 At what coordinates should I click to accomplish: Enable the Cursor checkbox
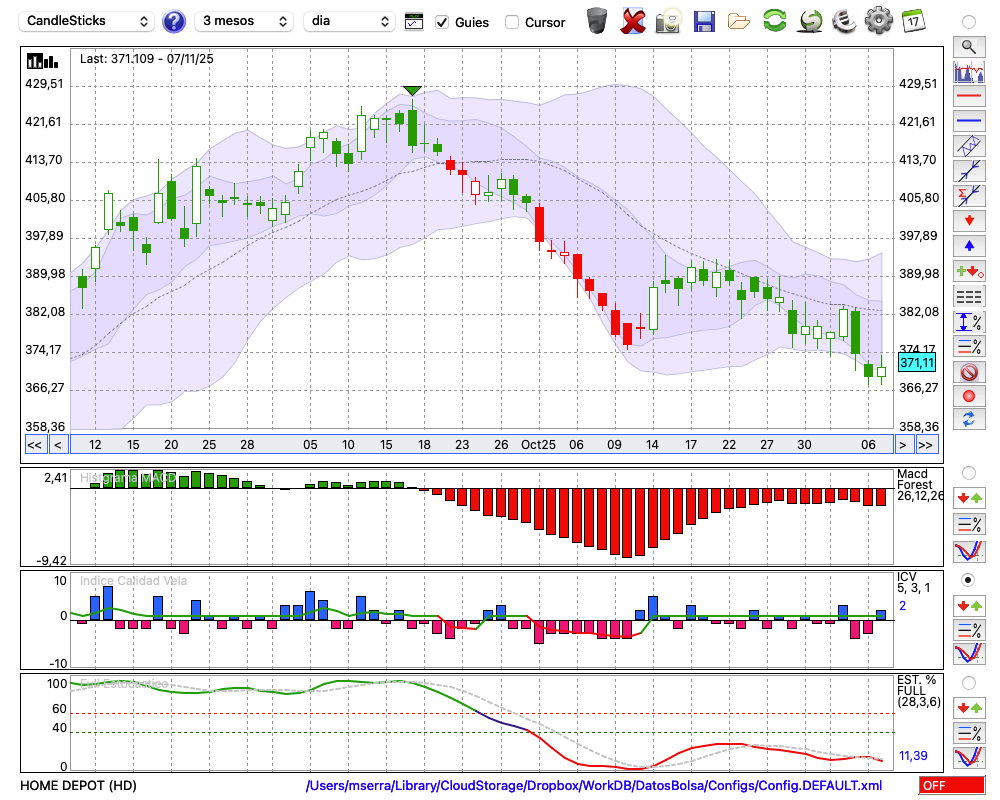pos(512,21)
